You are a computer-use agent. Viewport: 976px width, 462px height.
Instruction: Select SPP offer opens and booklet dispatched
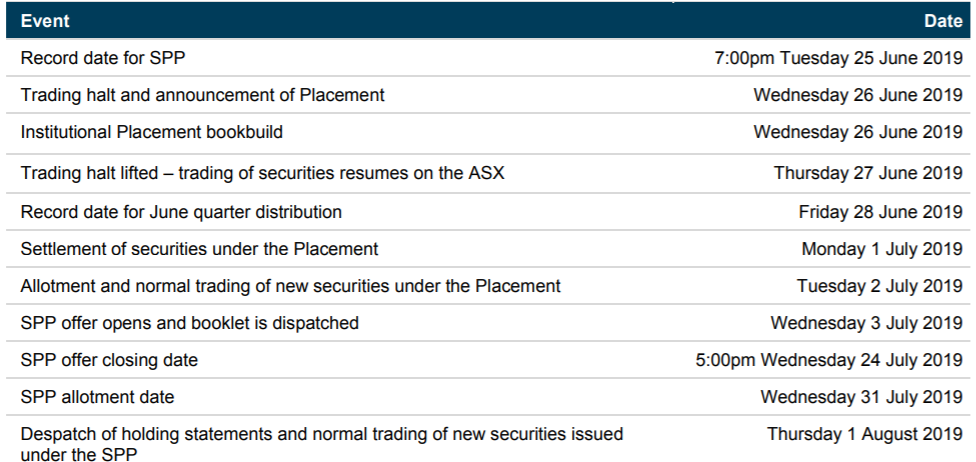189,323
